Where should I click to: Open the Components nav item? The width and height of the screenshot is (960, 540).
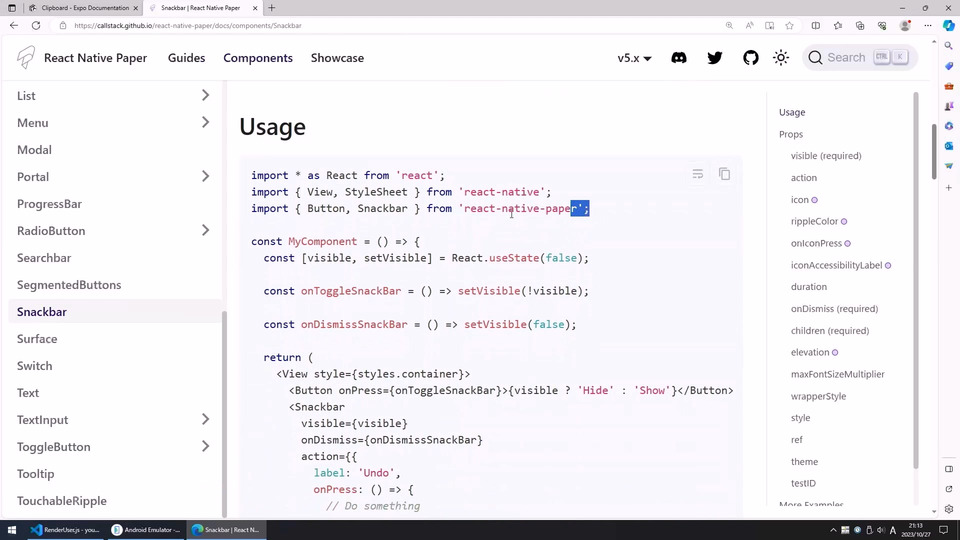[x=258, y=58]
